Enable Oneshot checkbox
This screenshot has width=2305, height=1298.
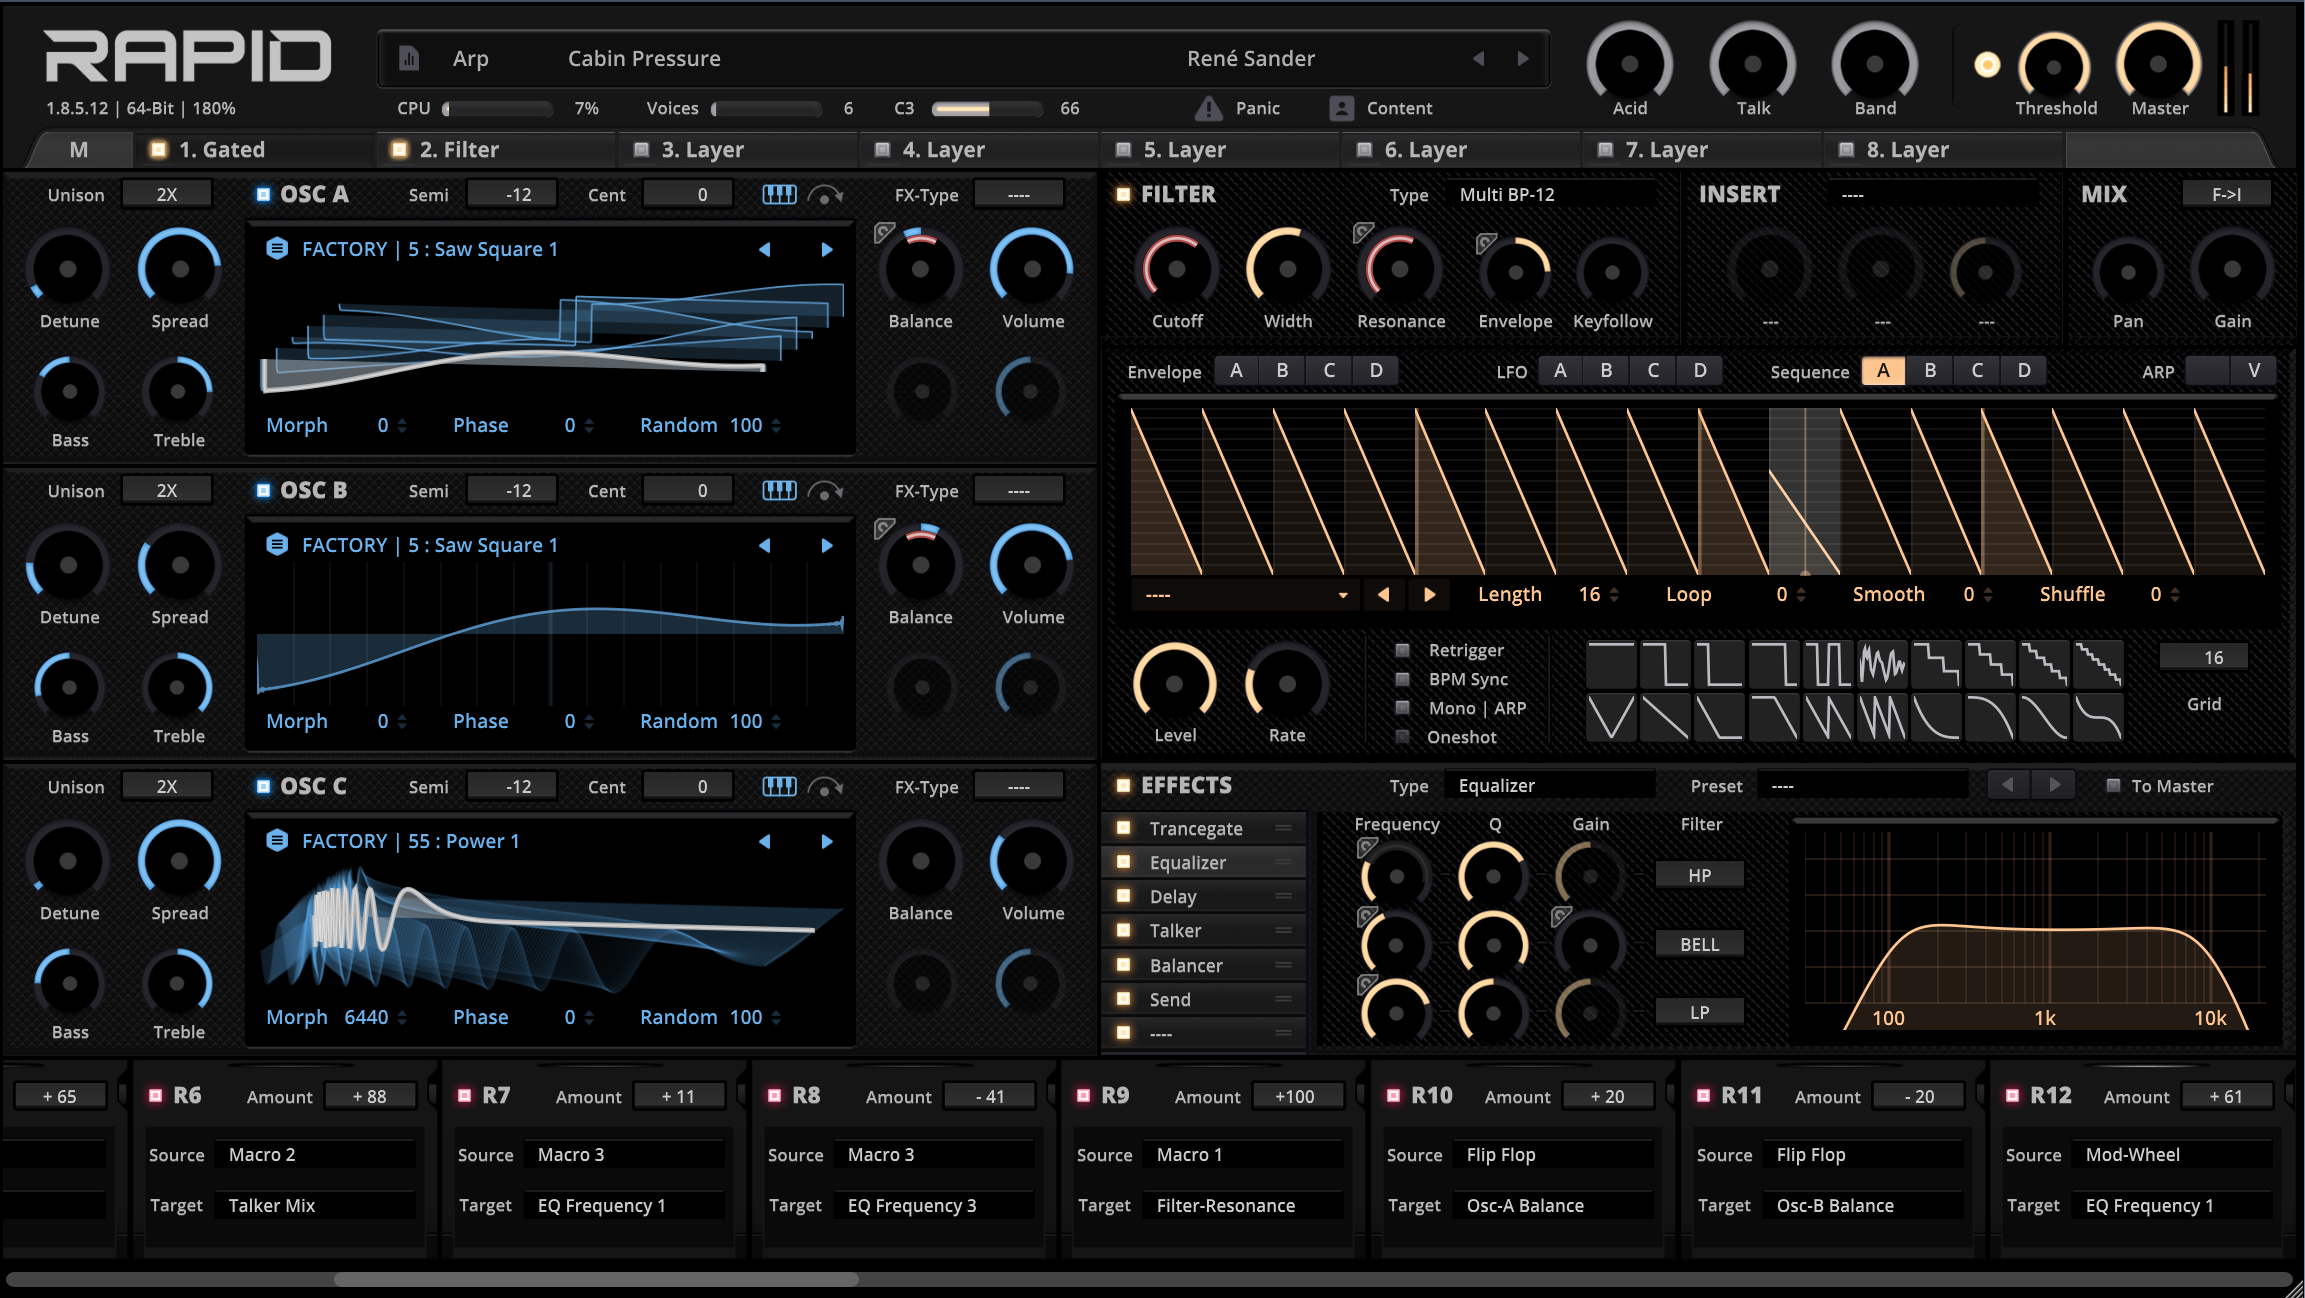click(1402, 737)
